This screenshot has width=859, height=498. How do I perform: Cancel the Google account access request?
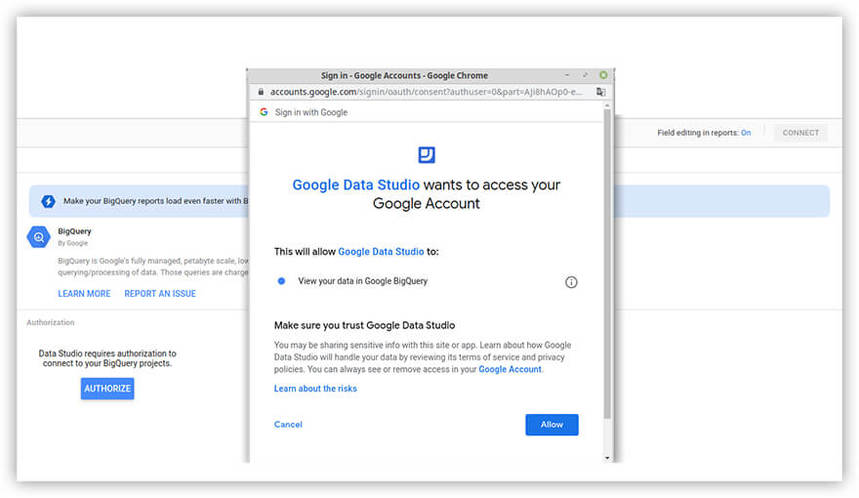(288, 424)
